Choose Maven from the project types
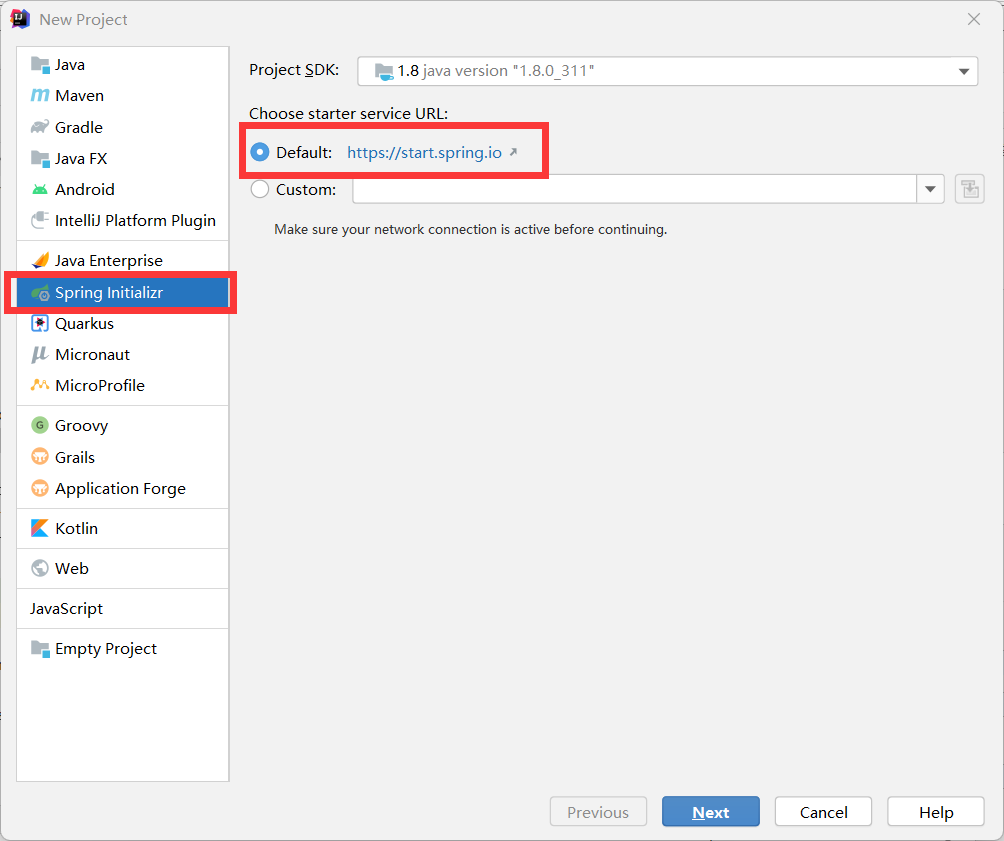This screenshot has width=1004, height=841. click(123, 95)
